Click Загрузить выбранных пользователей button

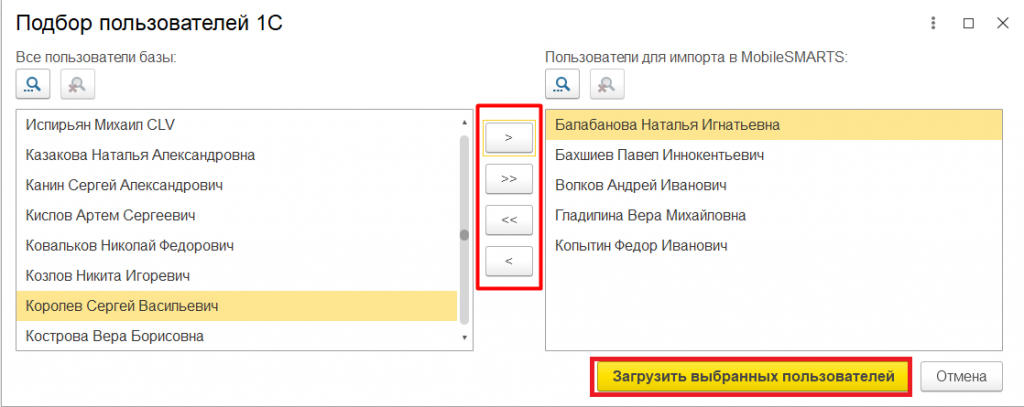coord(753,376)
